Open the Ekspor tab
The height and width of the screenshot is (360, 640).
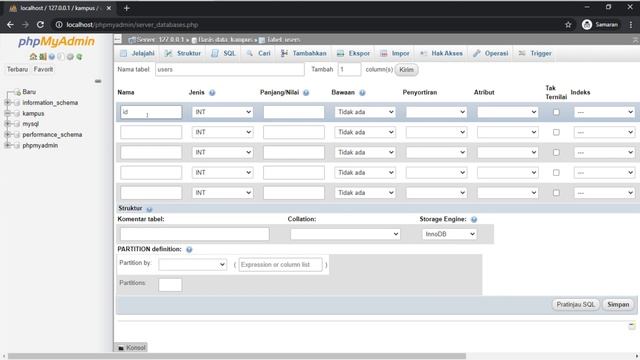tap(353, 53)
